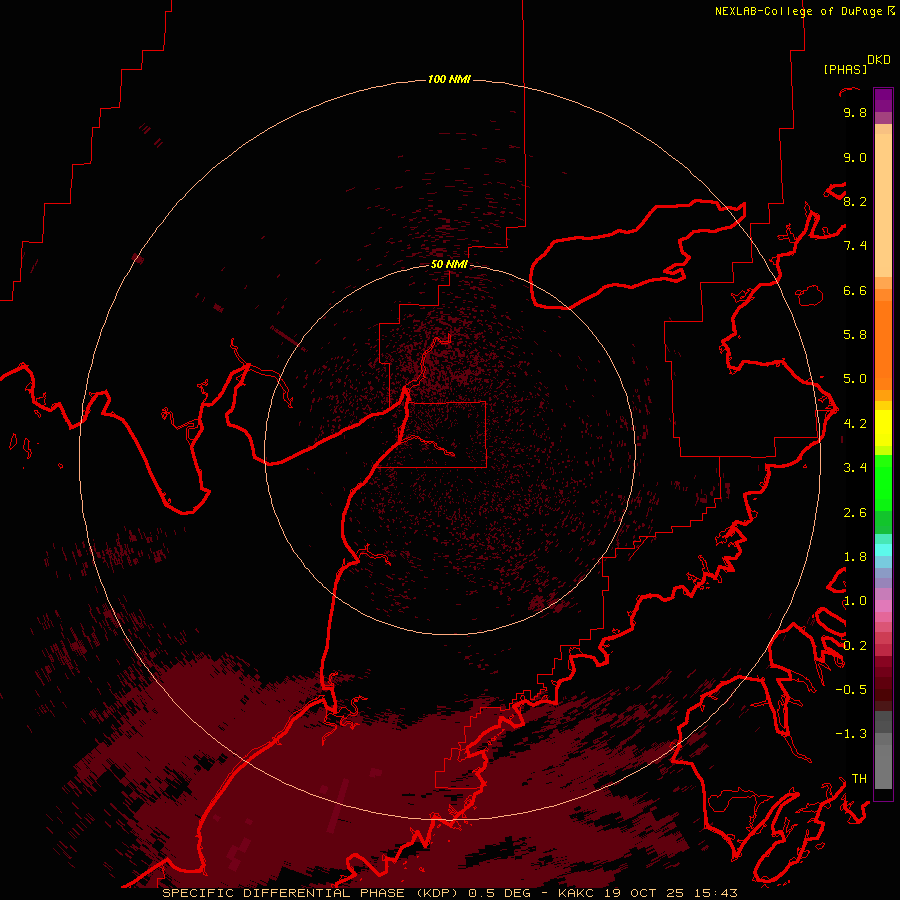Screen dimensions: 900x900
Task: Click the yellow segment of the color bar
Action: click(x=883, y=428)
